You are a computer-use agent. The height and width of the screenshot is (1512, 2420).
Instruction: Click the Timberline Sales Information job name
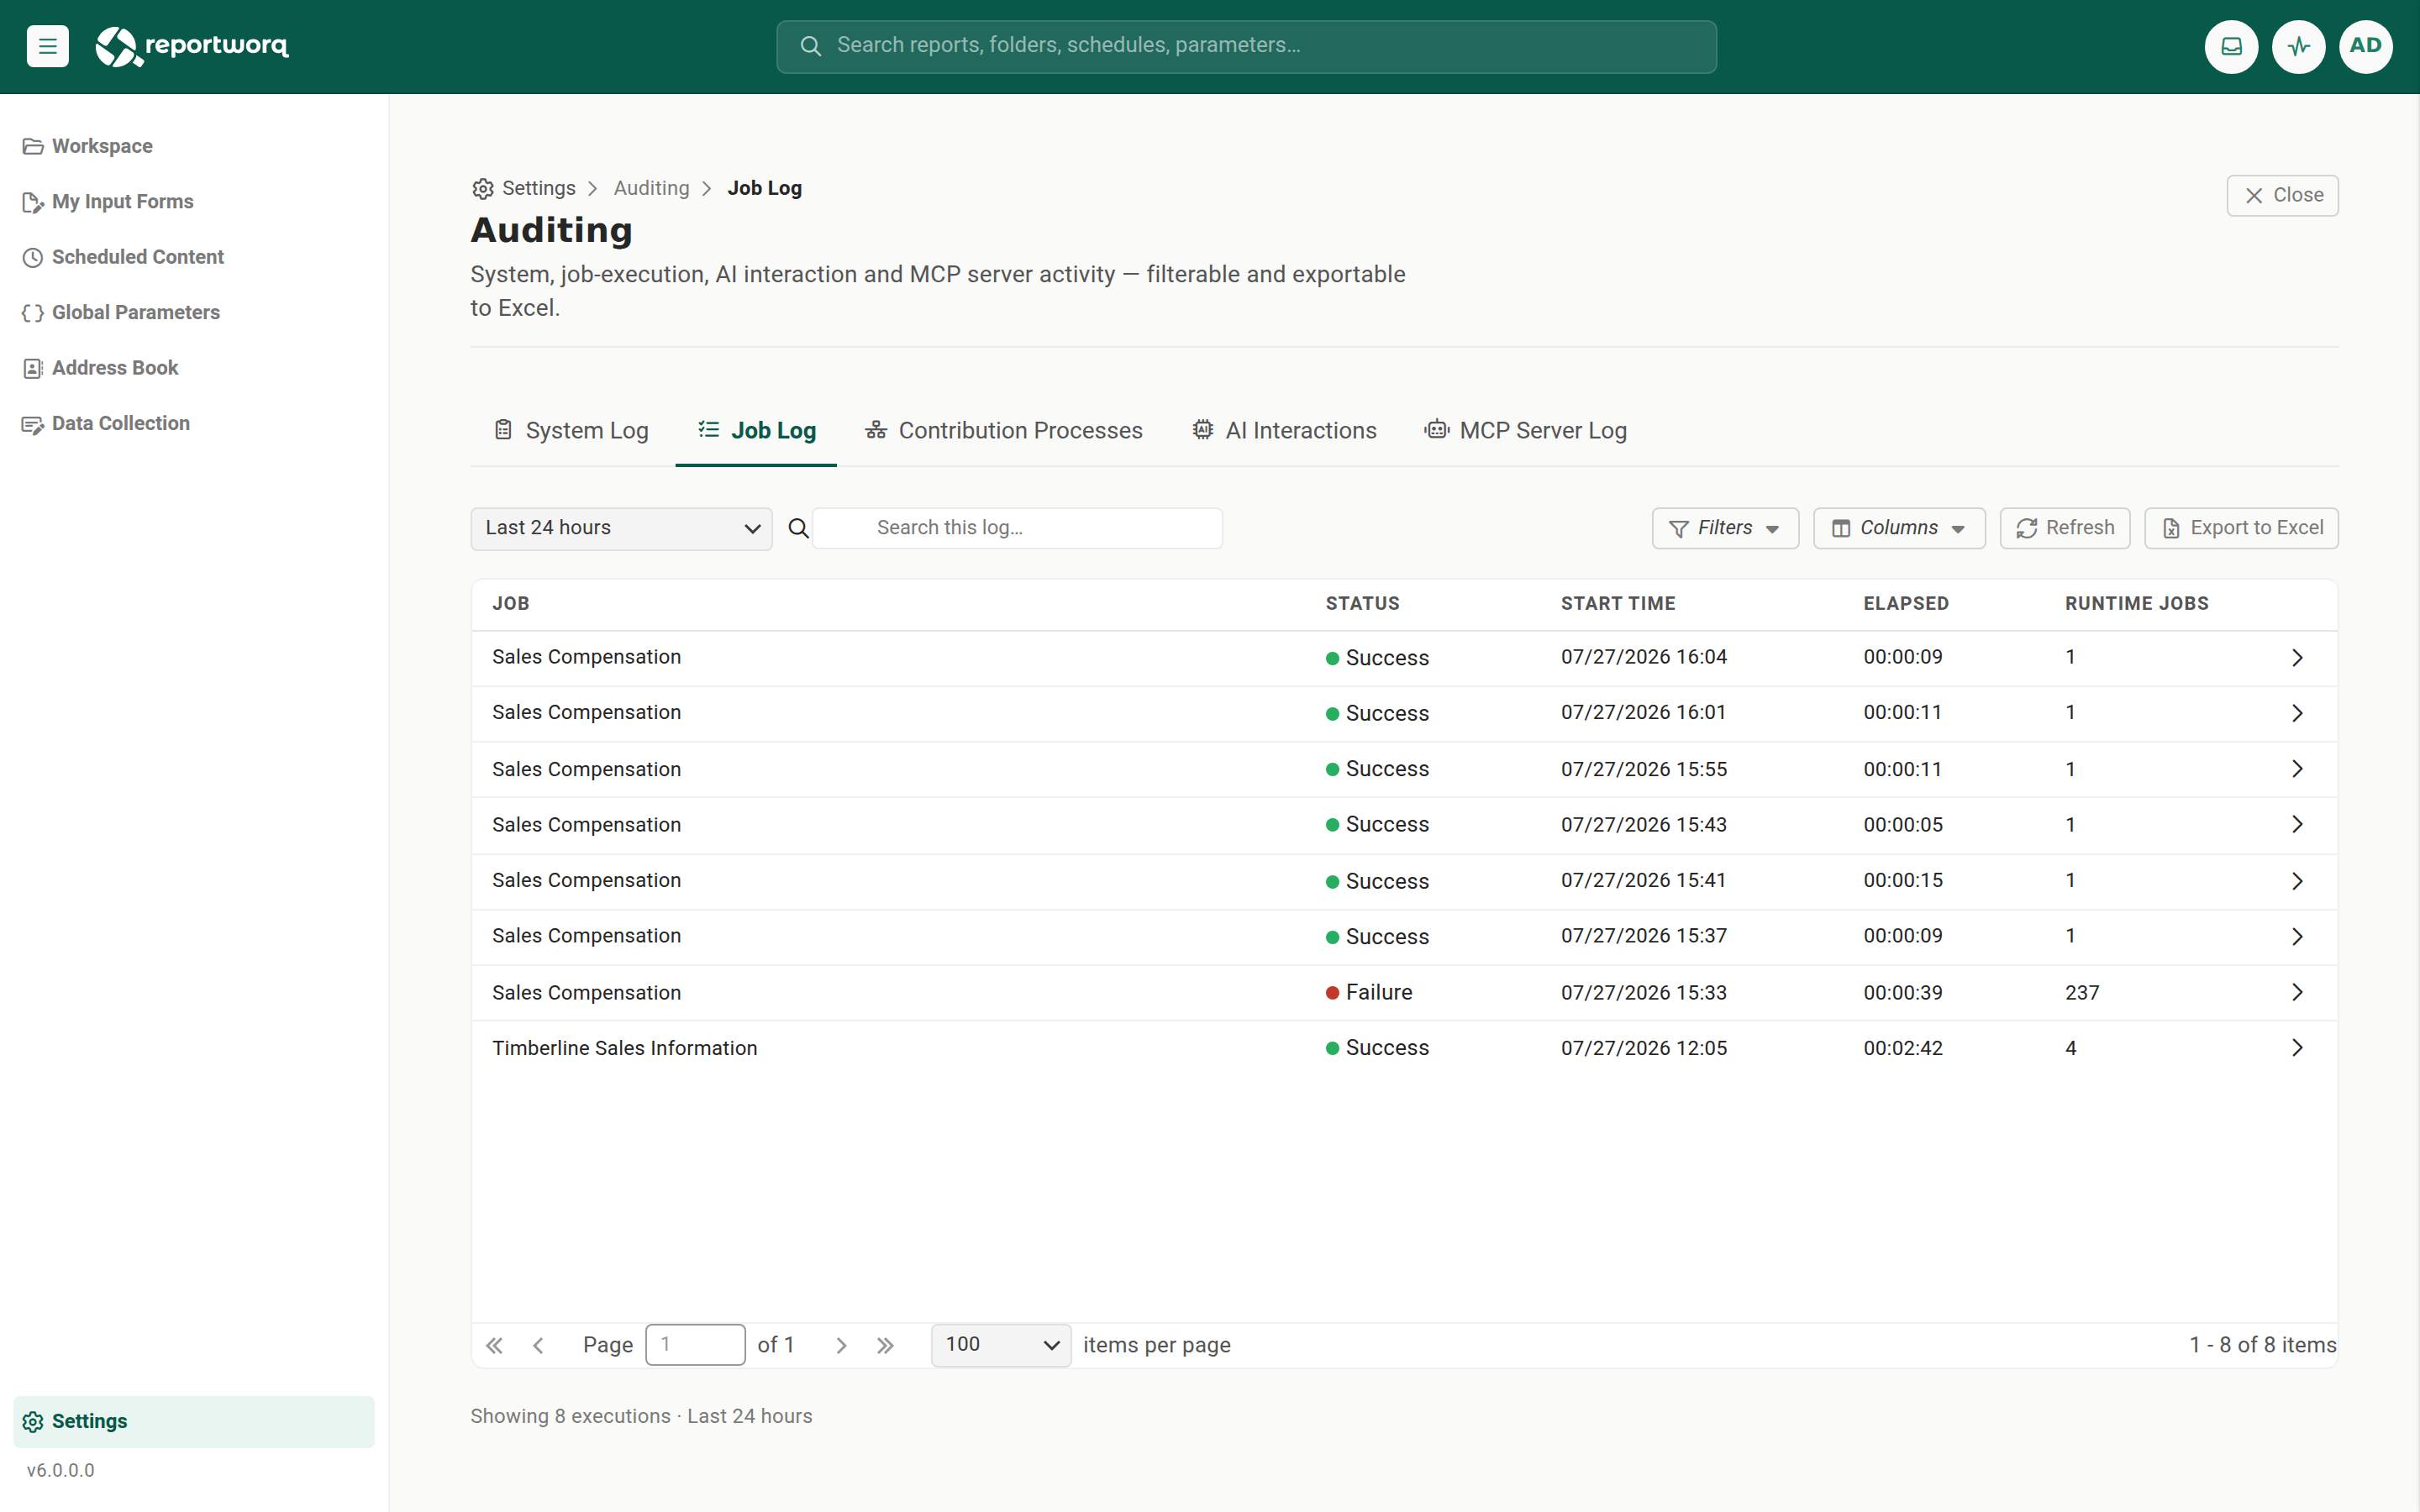[x=625, y=1048]
